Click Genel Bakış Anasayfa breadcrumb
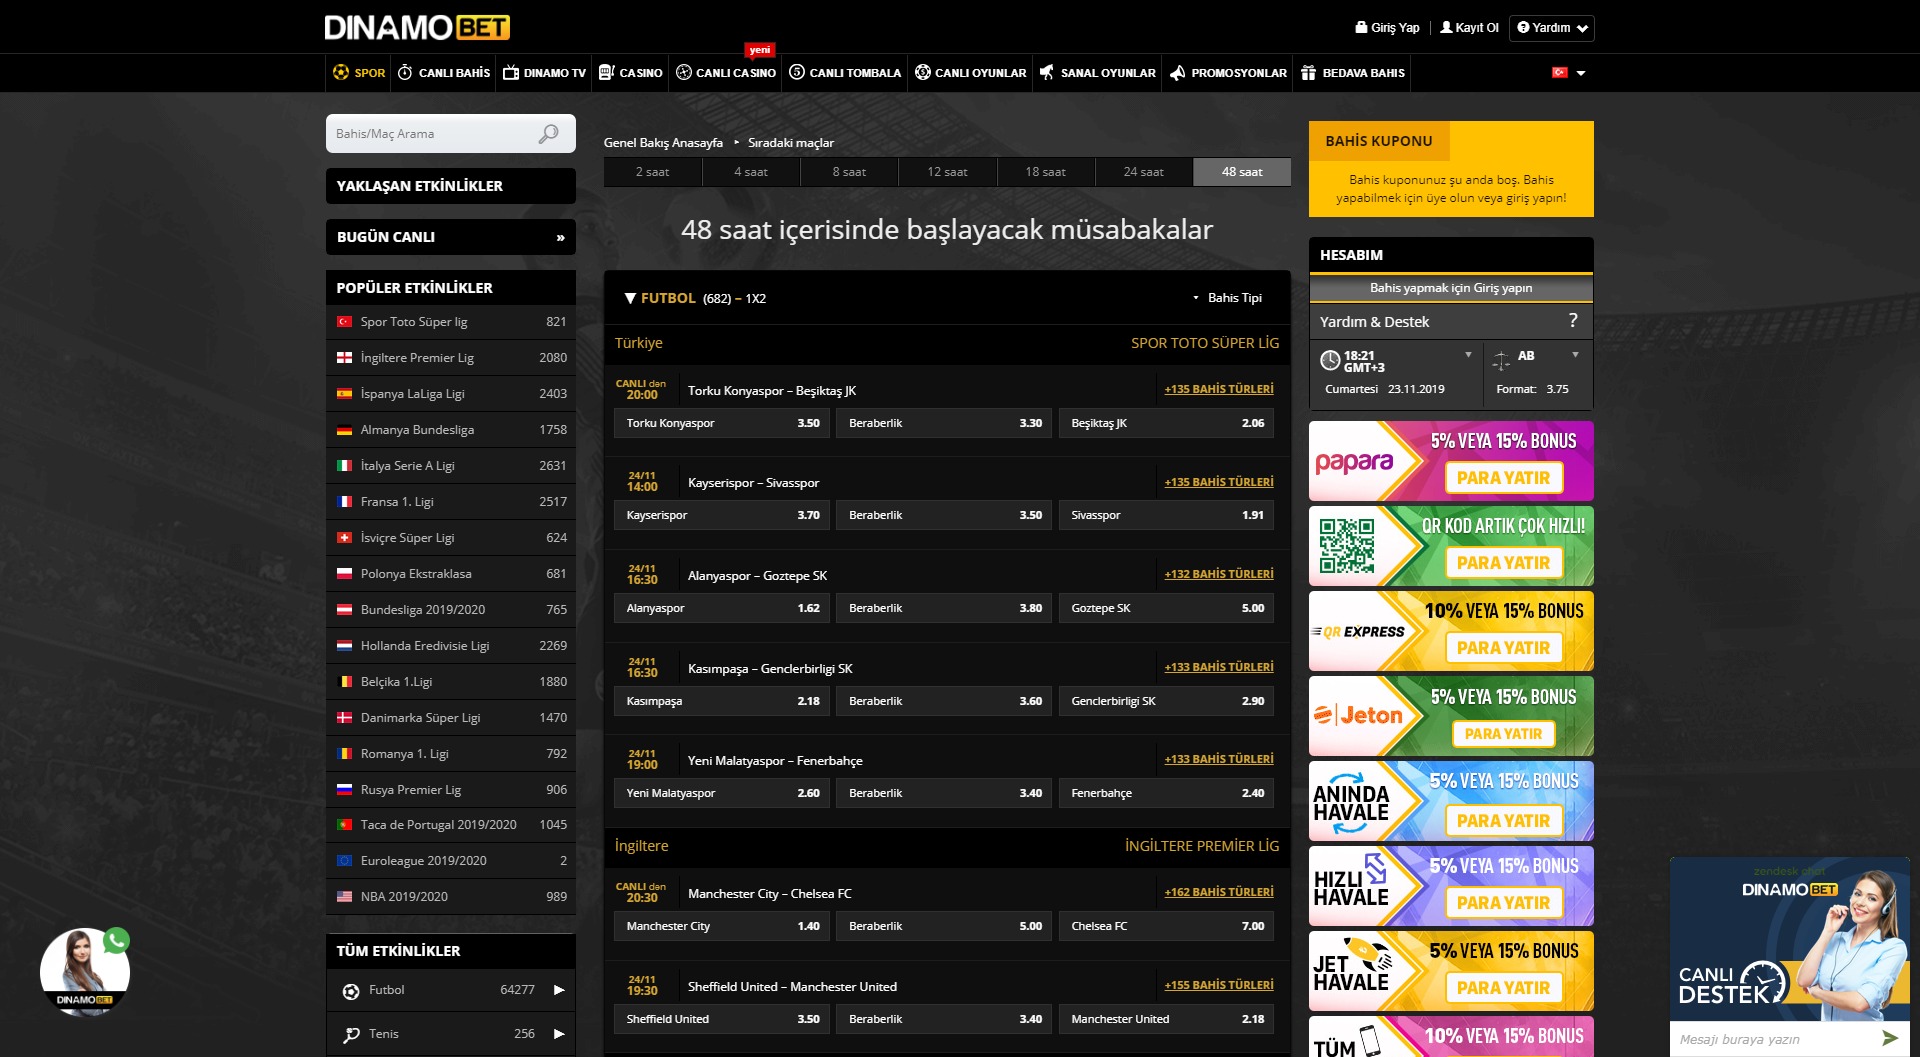This screenshot has width=1920, height=1057. tap(663, 143)
